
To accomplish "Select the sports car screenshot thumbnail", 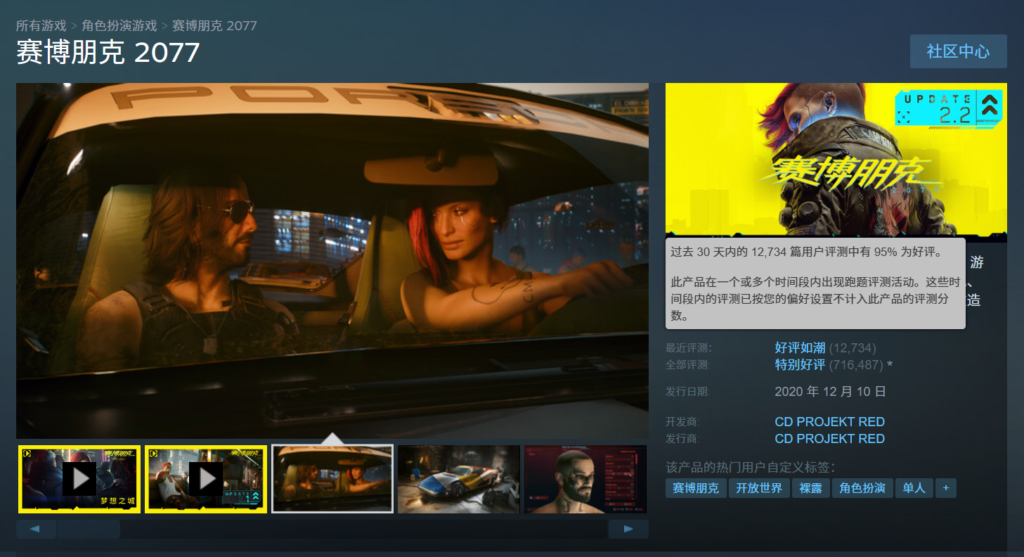I will click(x=458, y=479).
